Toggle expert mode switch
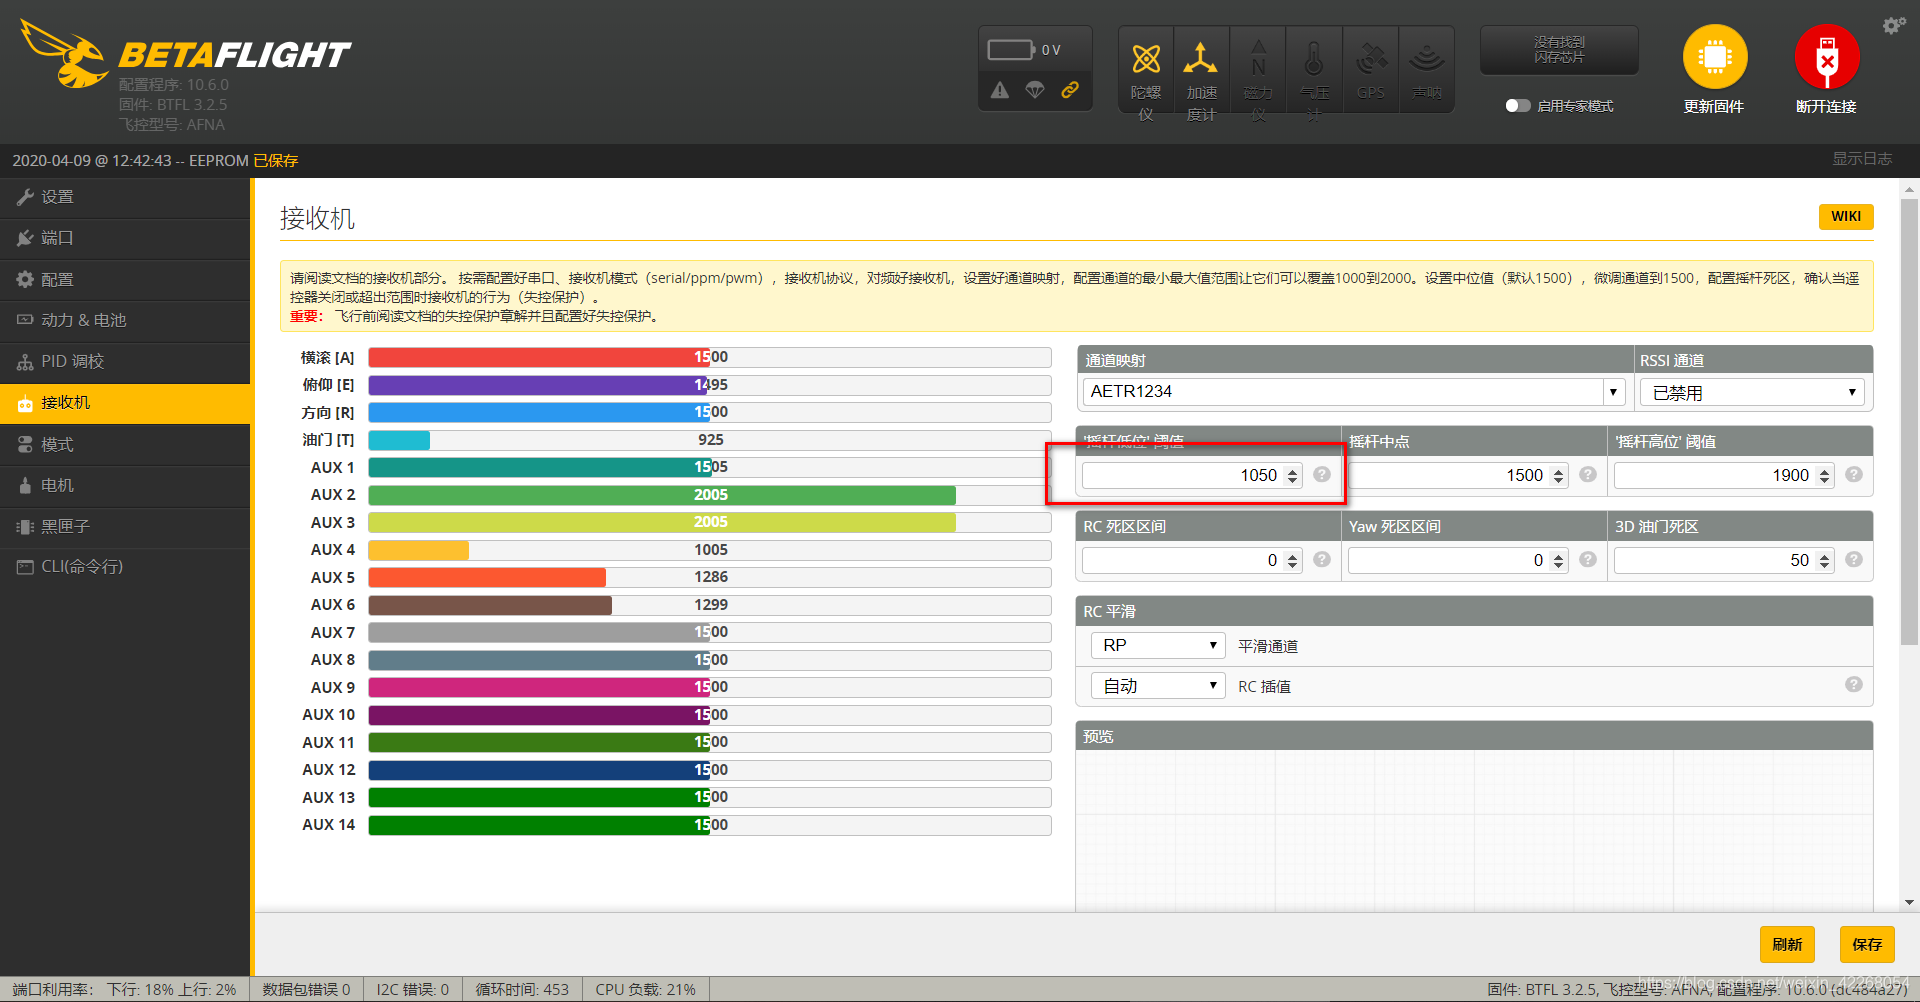Image resolution: width=1920 pixels, height=1002 pixels. click(x=1518, y=106)
